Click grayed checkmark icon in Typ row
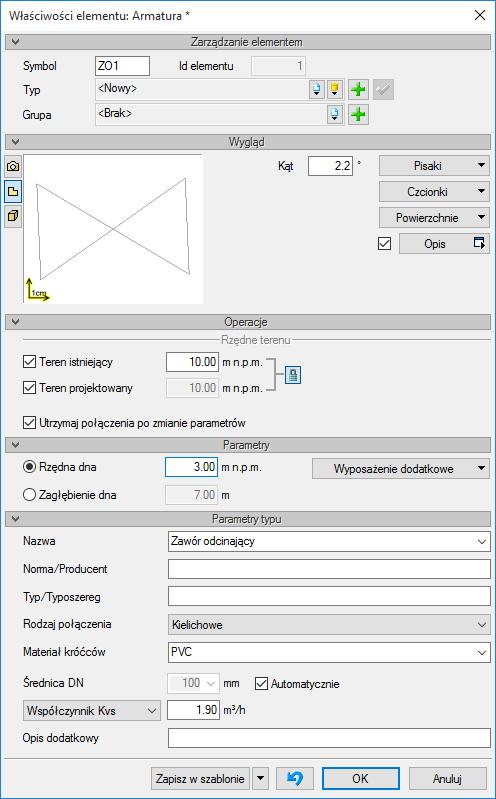Screen dimensions: 496x799 click(x=383, y=90)
